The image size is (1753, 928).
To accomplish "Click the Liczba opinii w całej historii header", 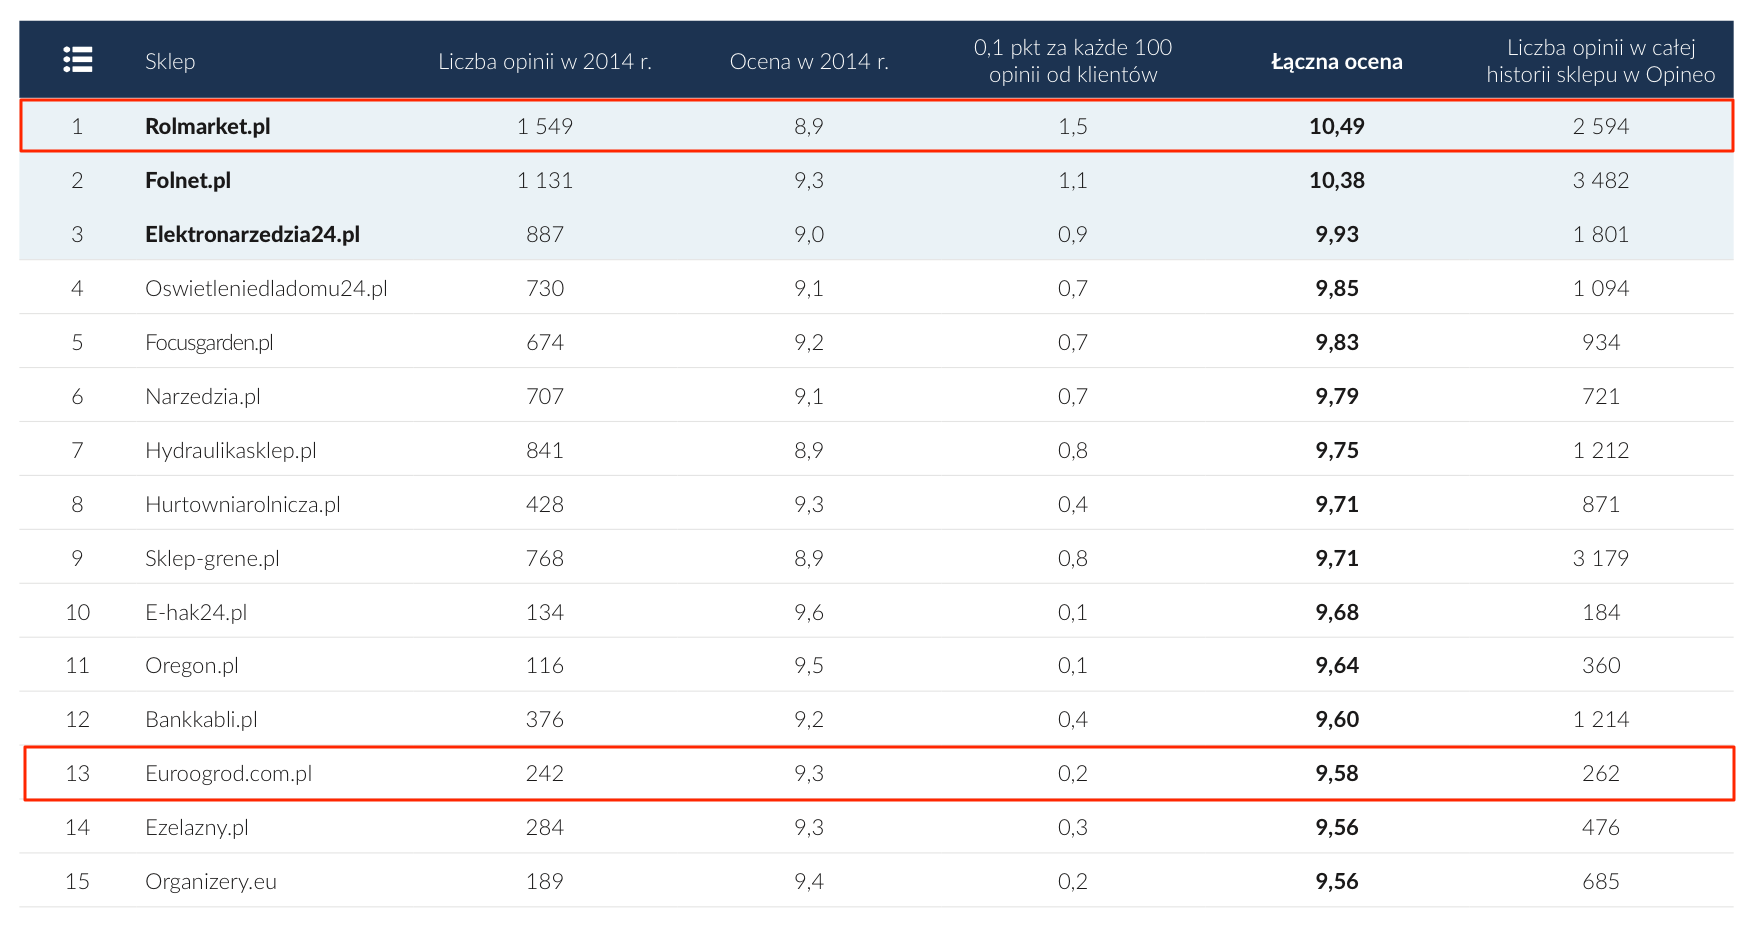I will click(x=1601, y=61).
